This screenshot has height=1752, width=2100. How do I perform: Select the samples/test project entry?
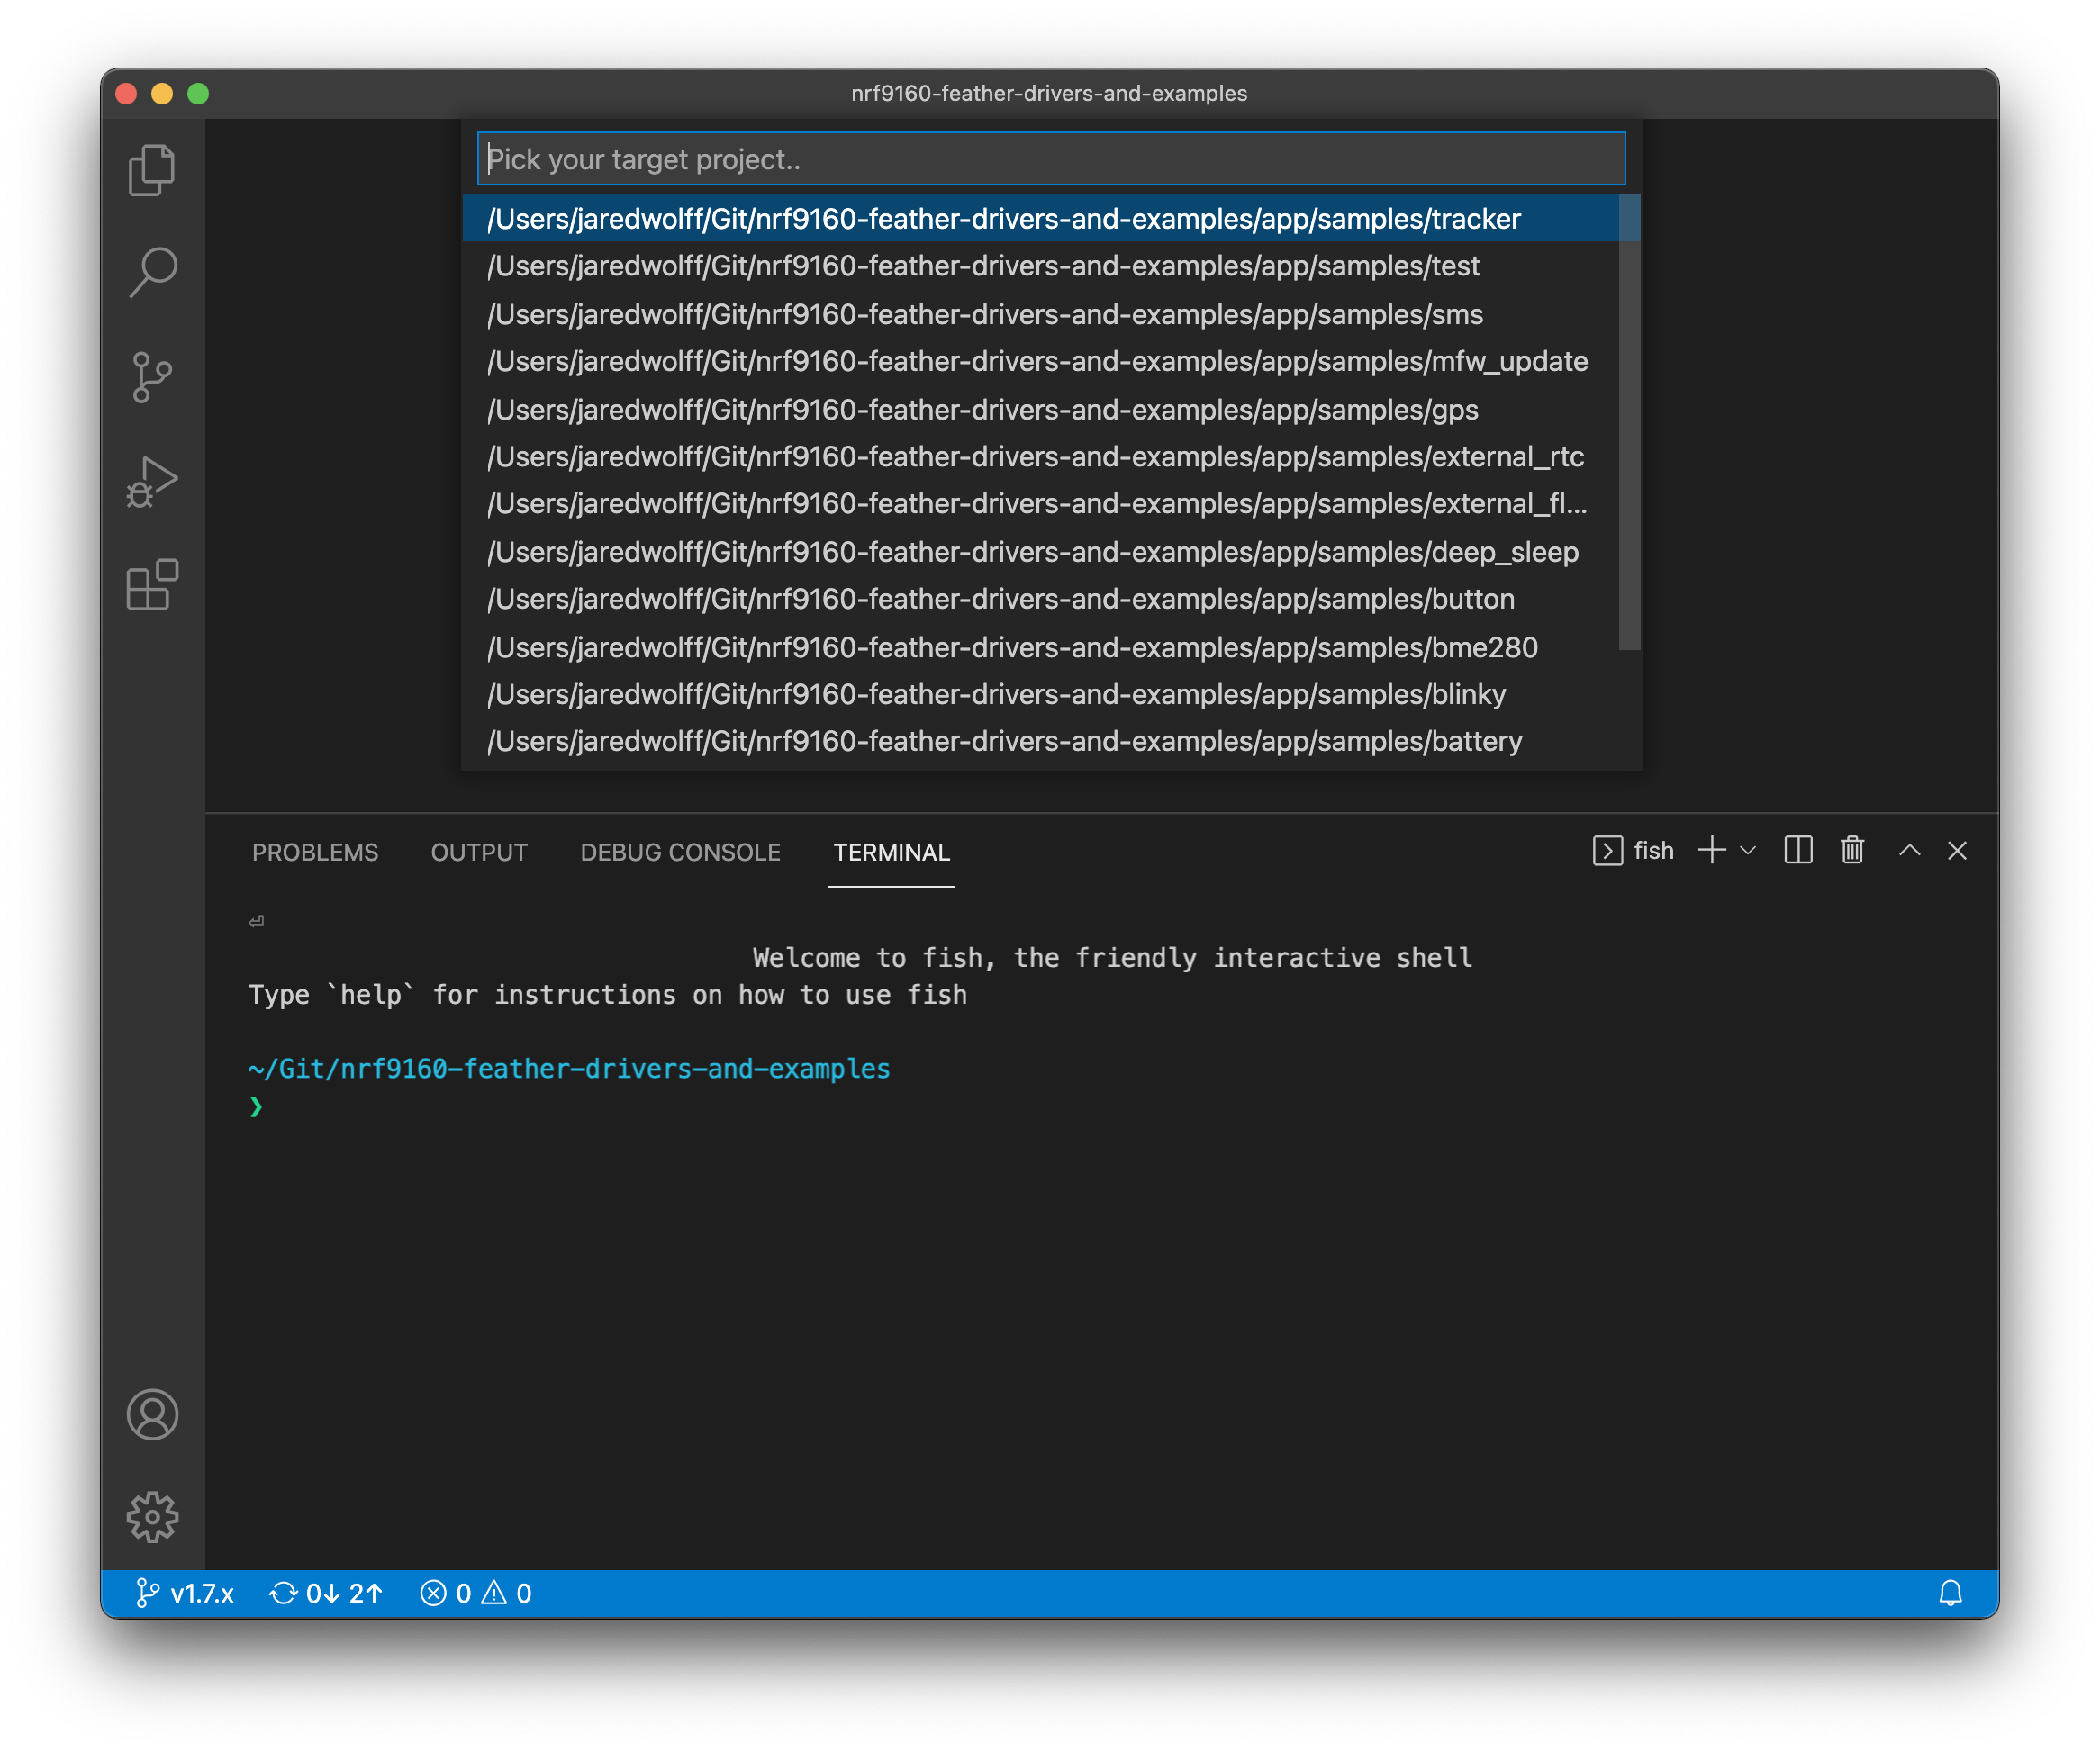click(1040, 266)
